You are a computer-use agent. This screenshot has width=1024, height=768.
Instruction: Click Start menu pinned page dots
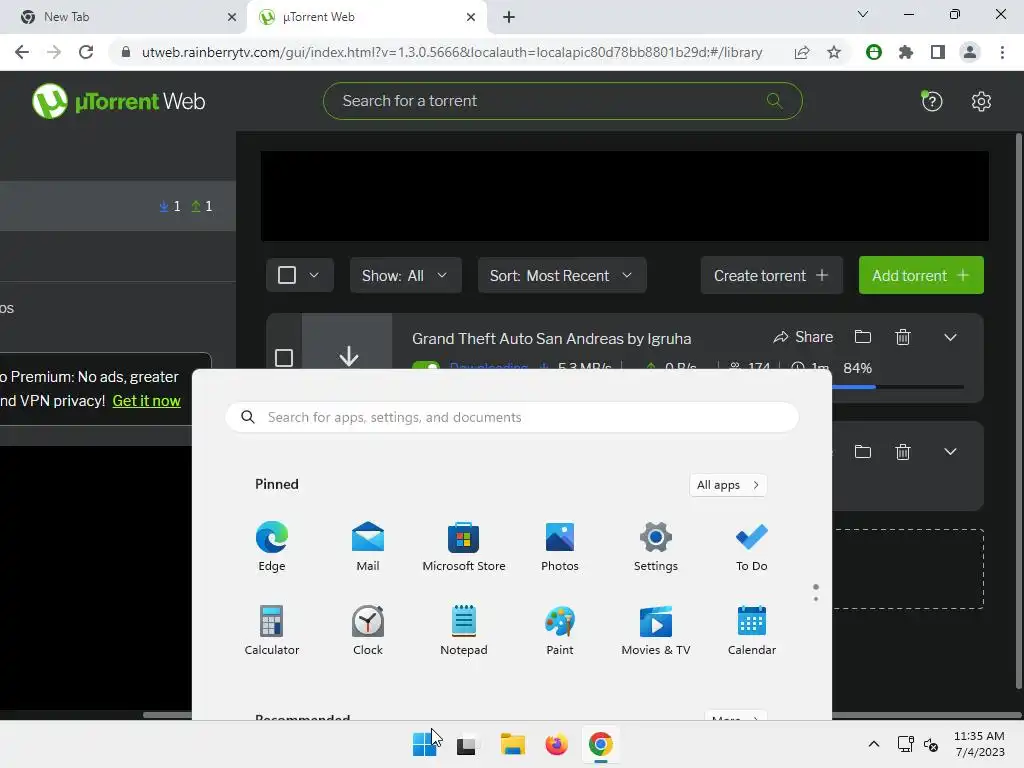pos(816,592)
